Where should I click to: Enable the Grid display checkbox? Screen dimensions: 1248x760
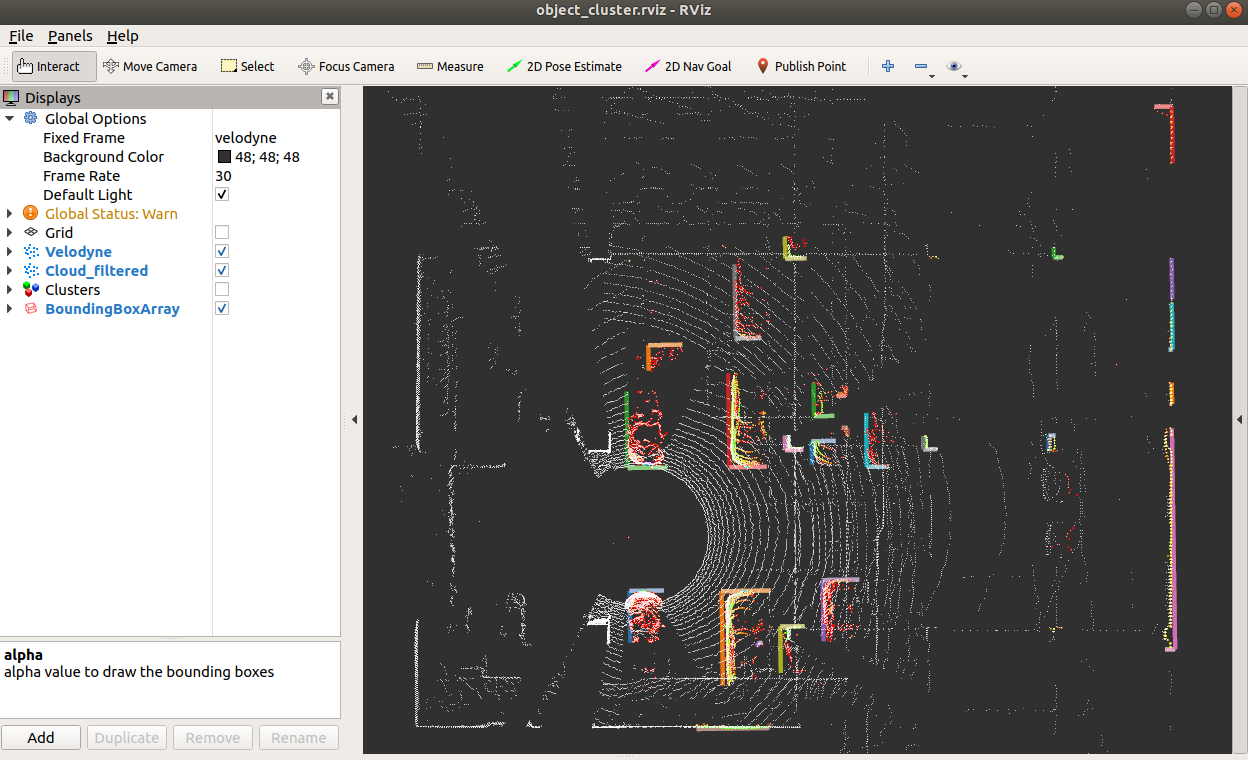222,233
